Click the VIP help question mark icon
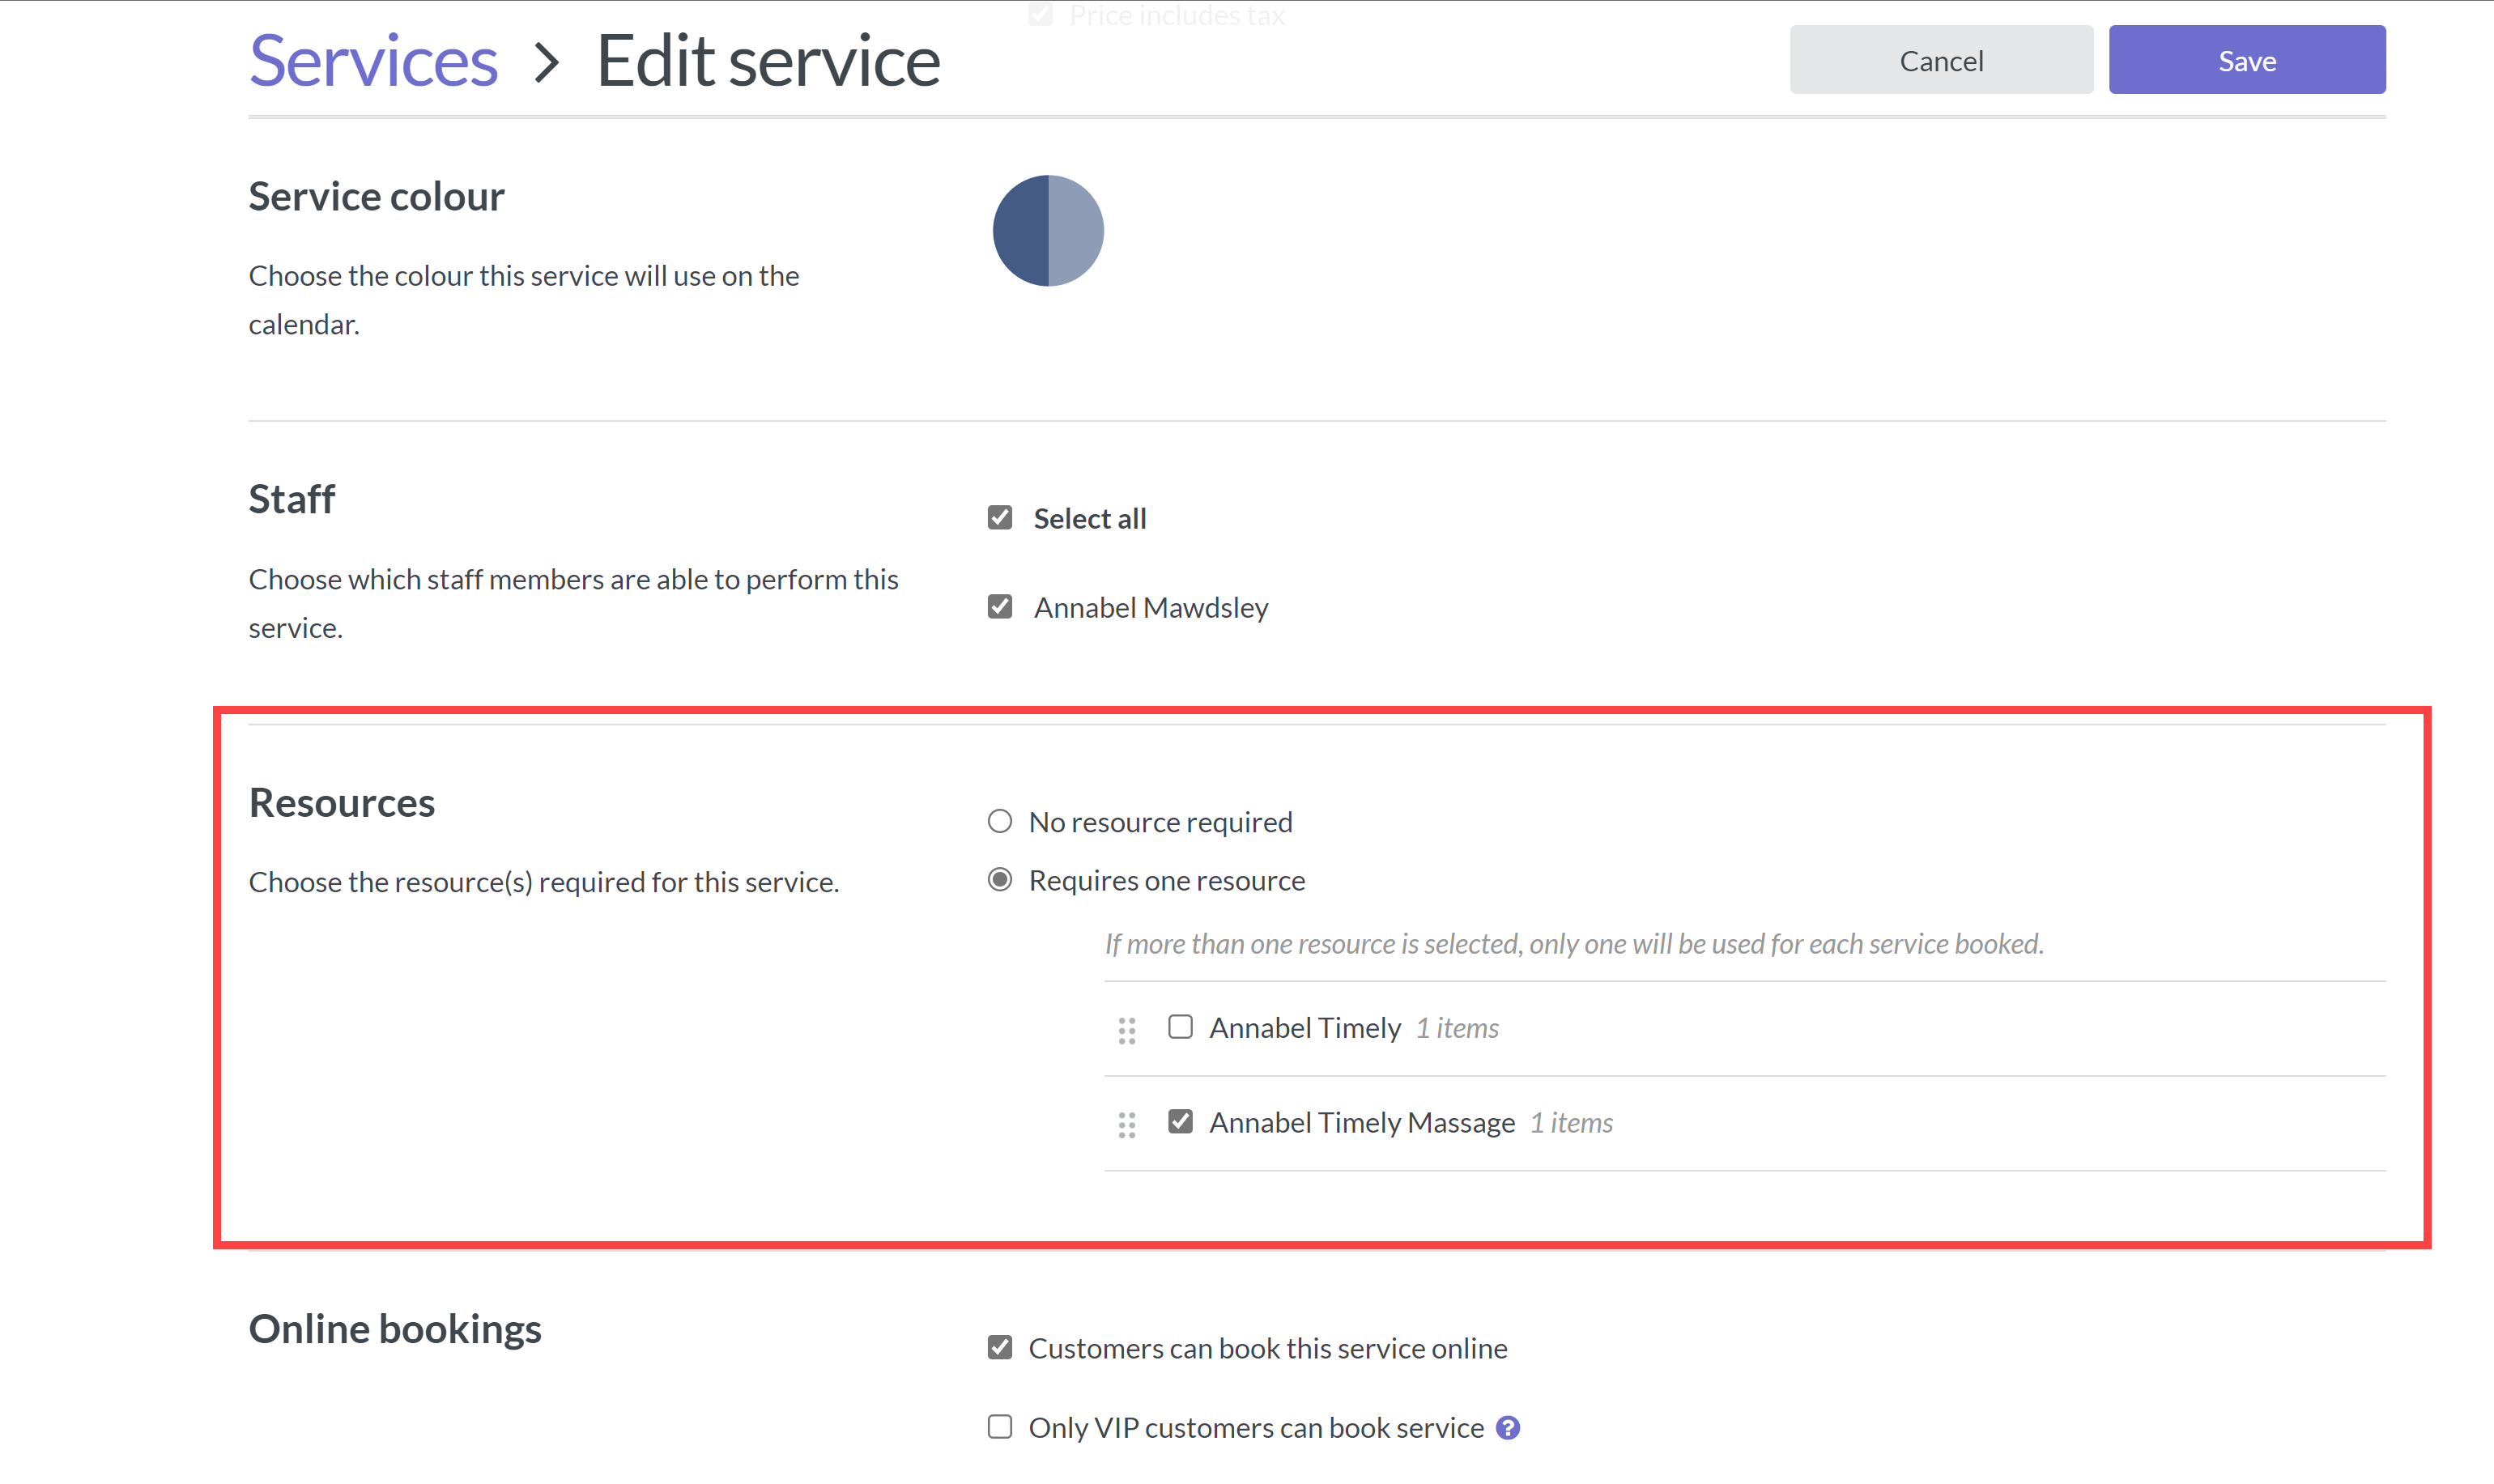This screenshot has height=1484, width=2494. point(1508,1428)
